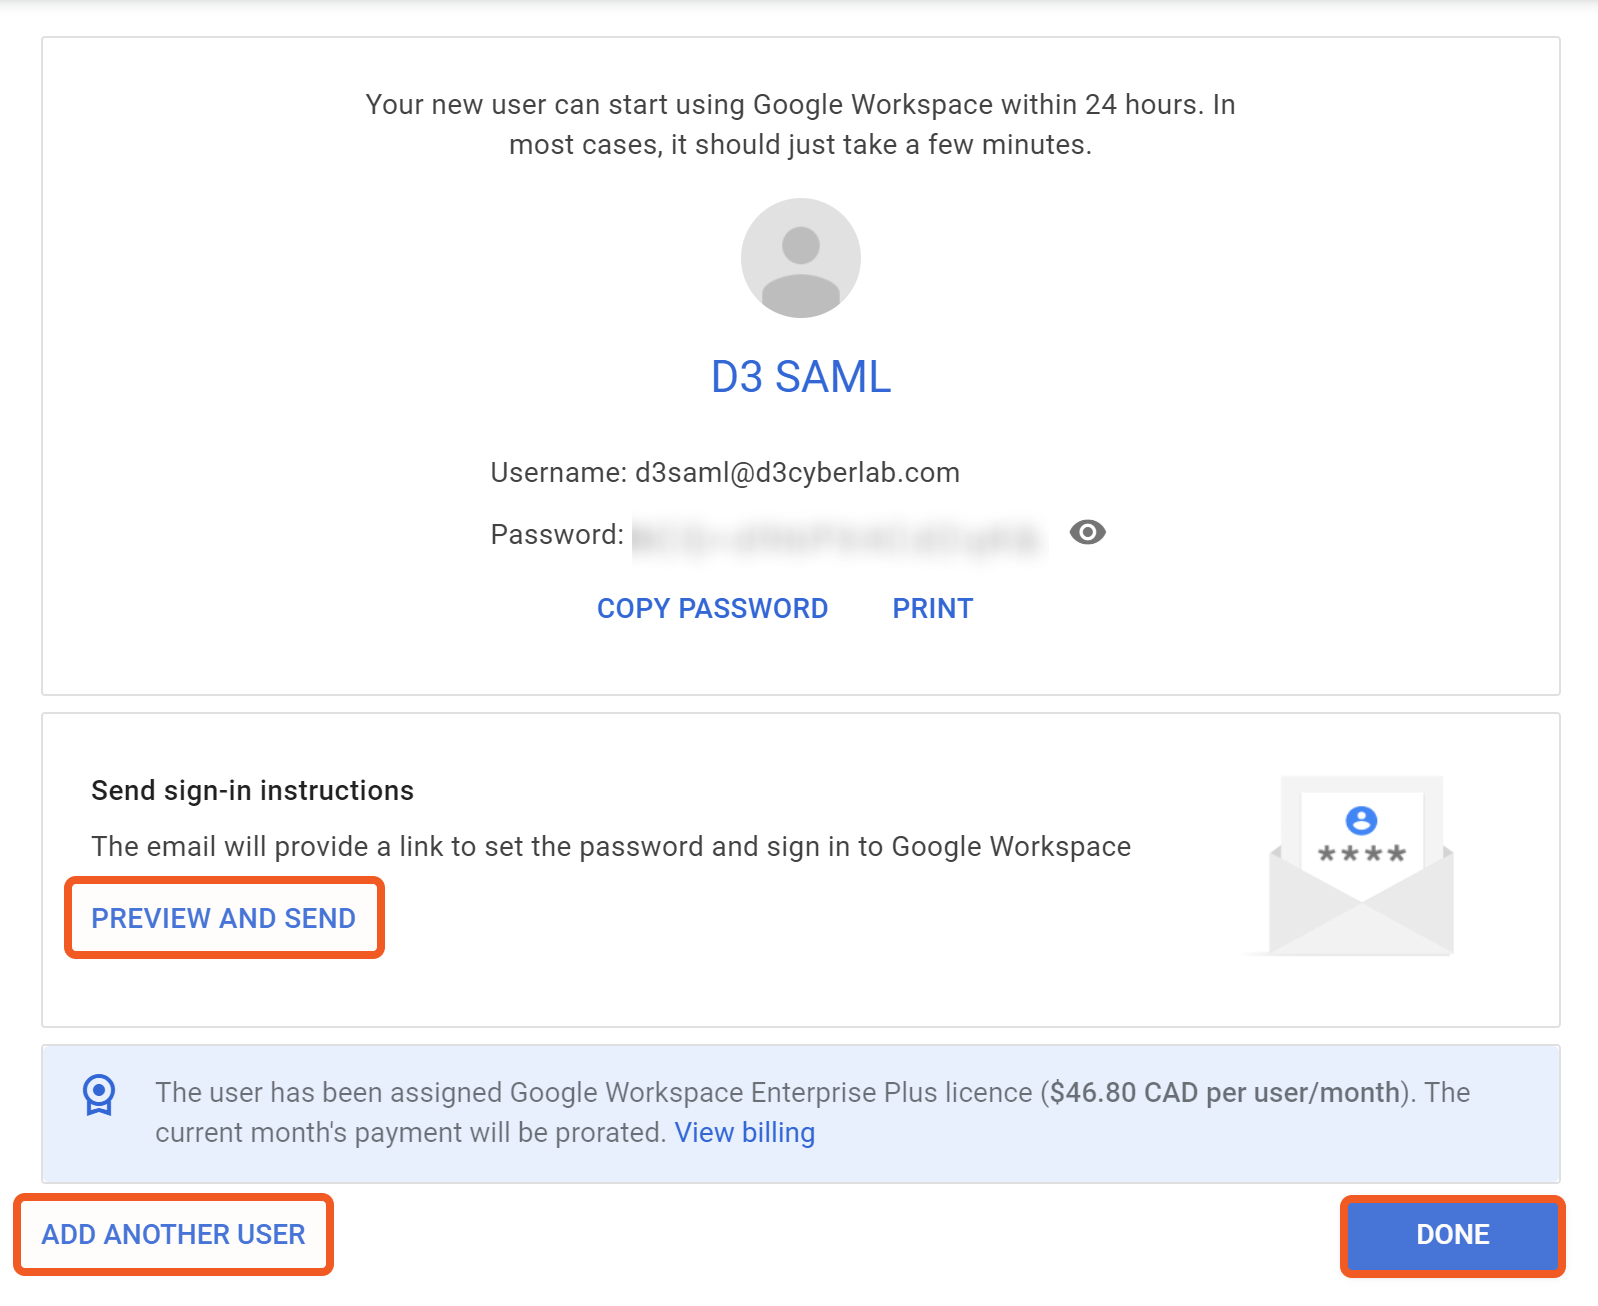Open PREVIEW AND SEND sign-in email
1598x1306 pixels.
pyautogui.click(x=224, y=918)
